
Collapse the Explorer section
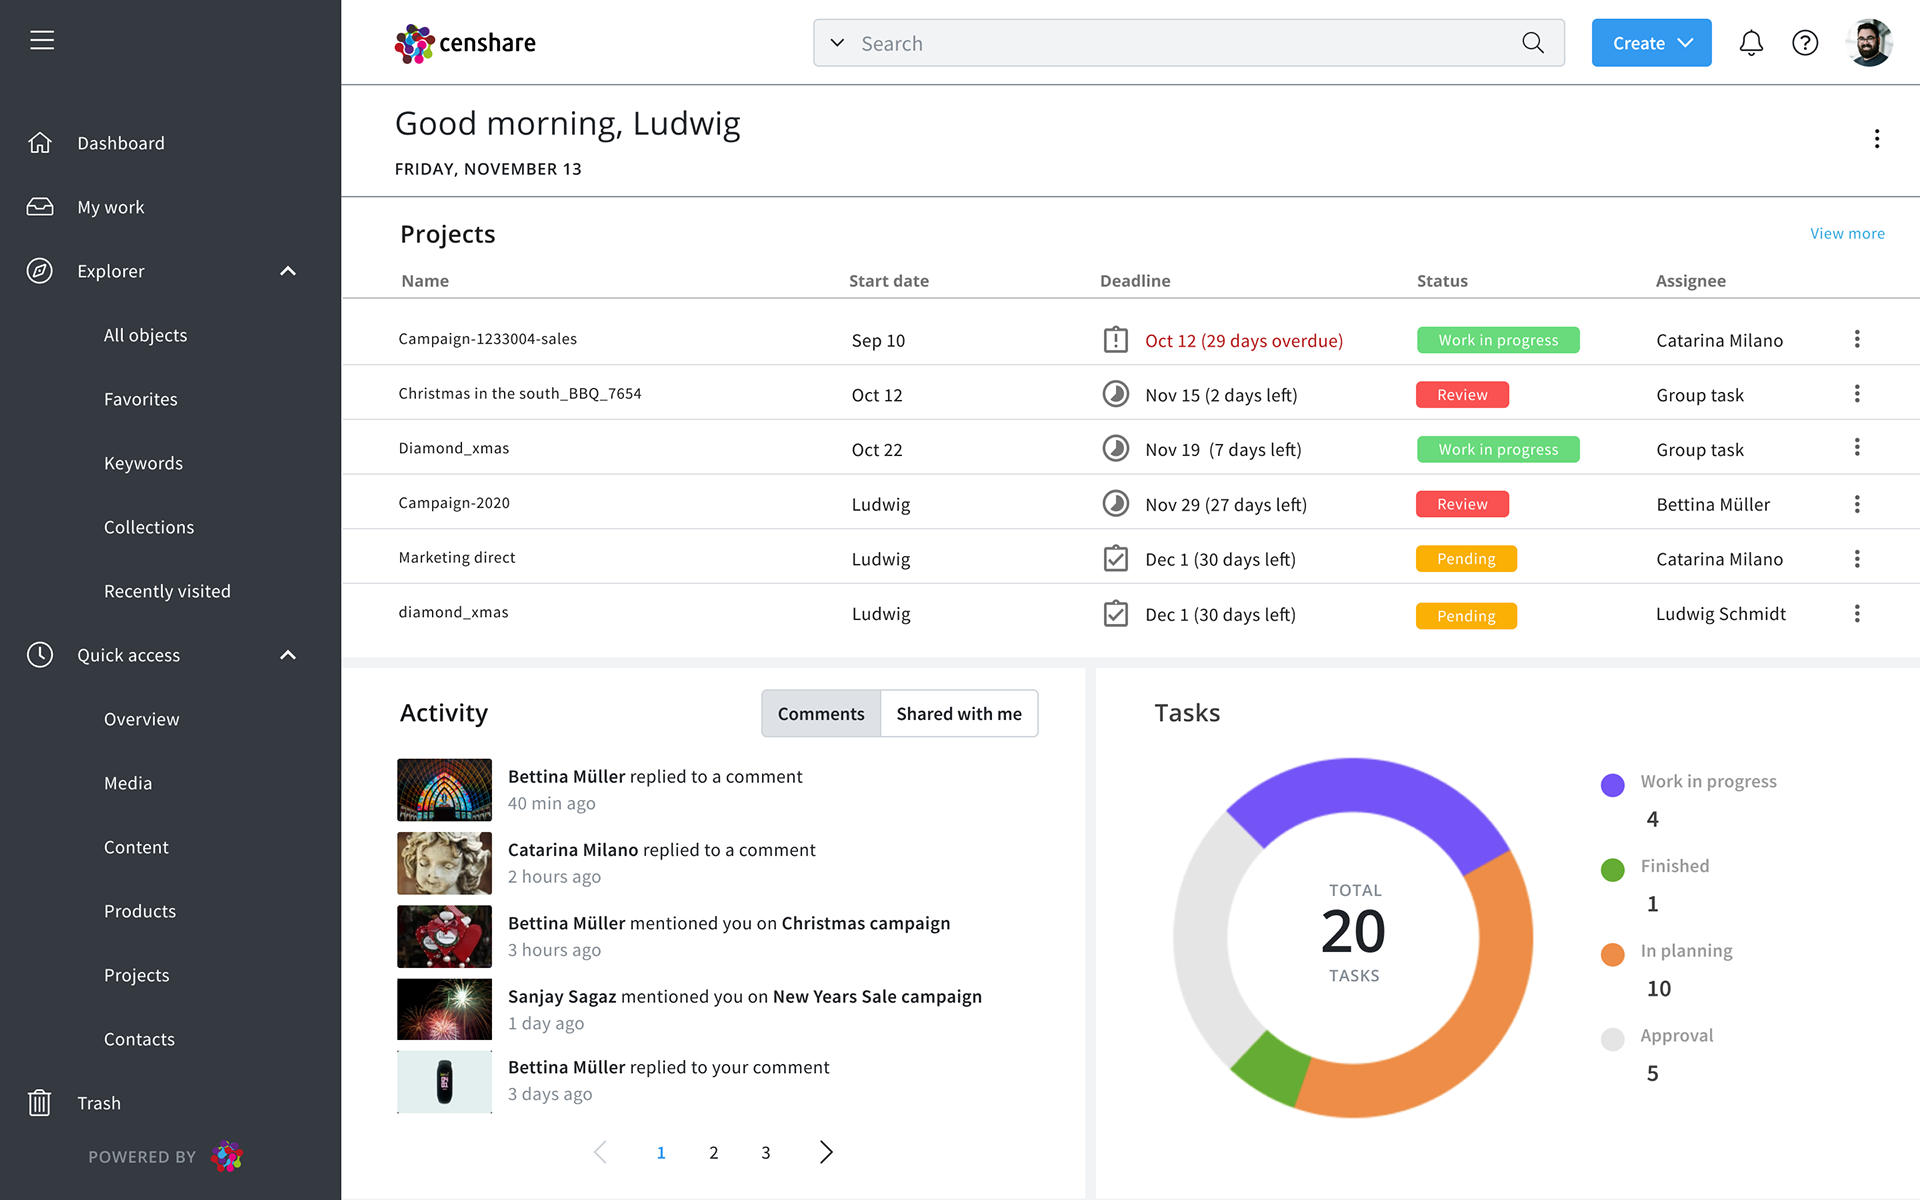click(x=288, y=271)
